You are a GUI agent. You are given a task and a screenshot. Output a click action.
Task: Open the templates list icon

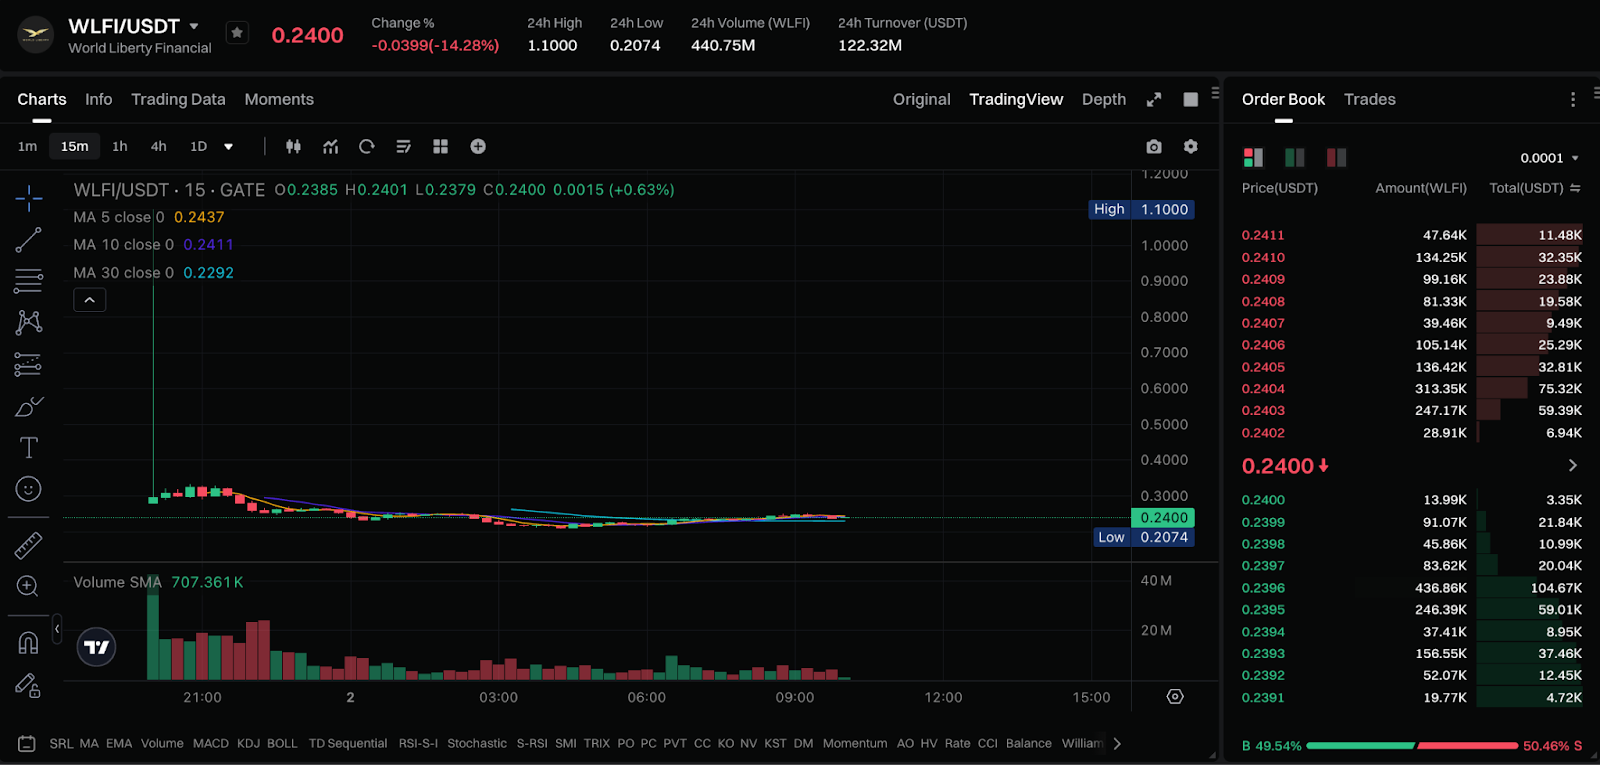click(403, 146)
